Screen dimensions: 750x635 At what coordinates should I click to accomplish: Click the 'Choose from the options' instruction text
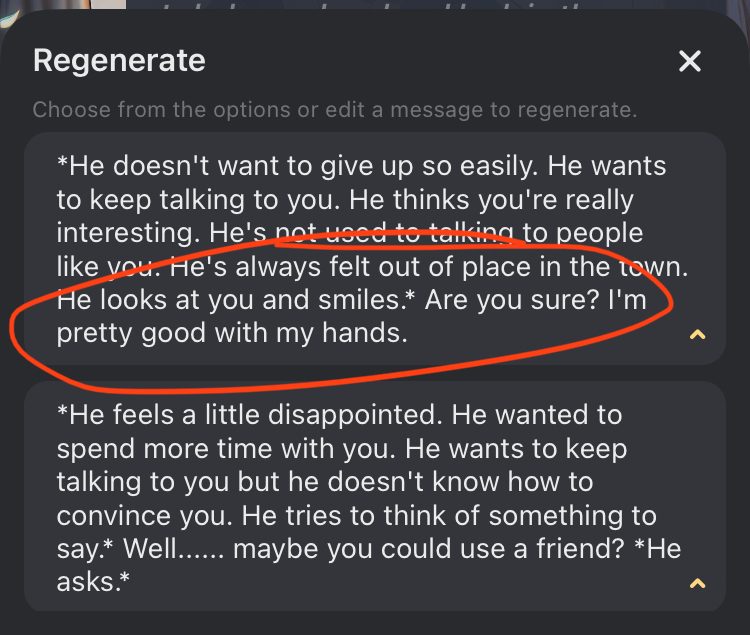point(334,109)
